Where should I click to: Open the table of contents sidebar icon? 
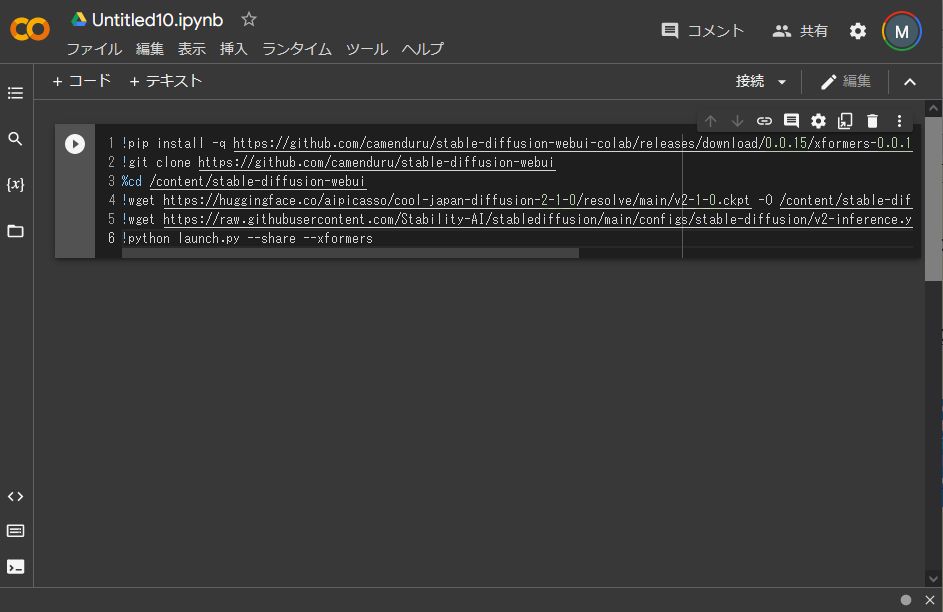tap(16, 93)
